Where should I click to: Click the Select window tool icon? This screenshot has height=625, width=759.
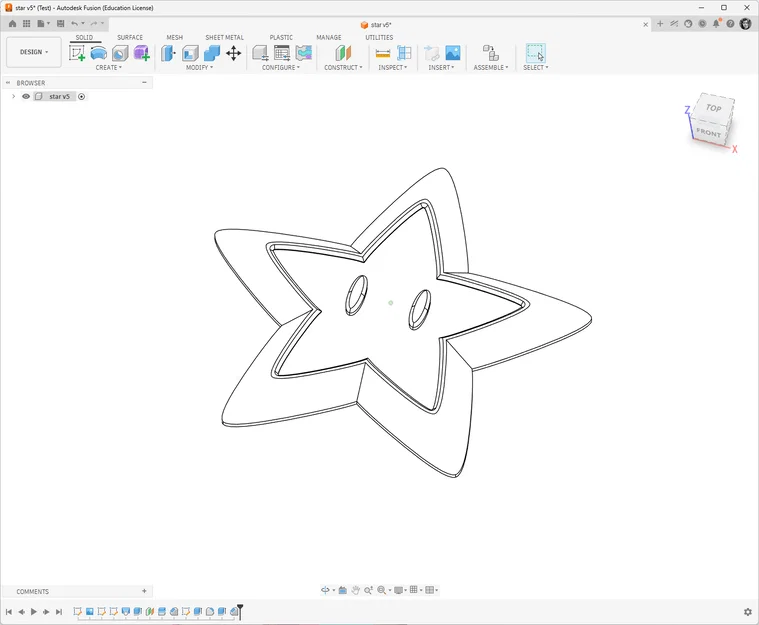coord(535,53)
